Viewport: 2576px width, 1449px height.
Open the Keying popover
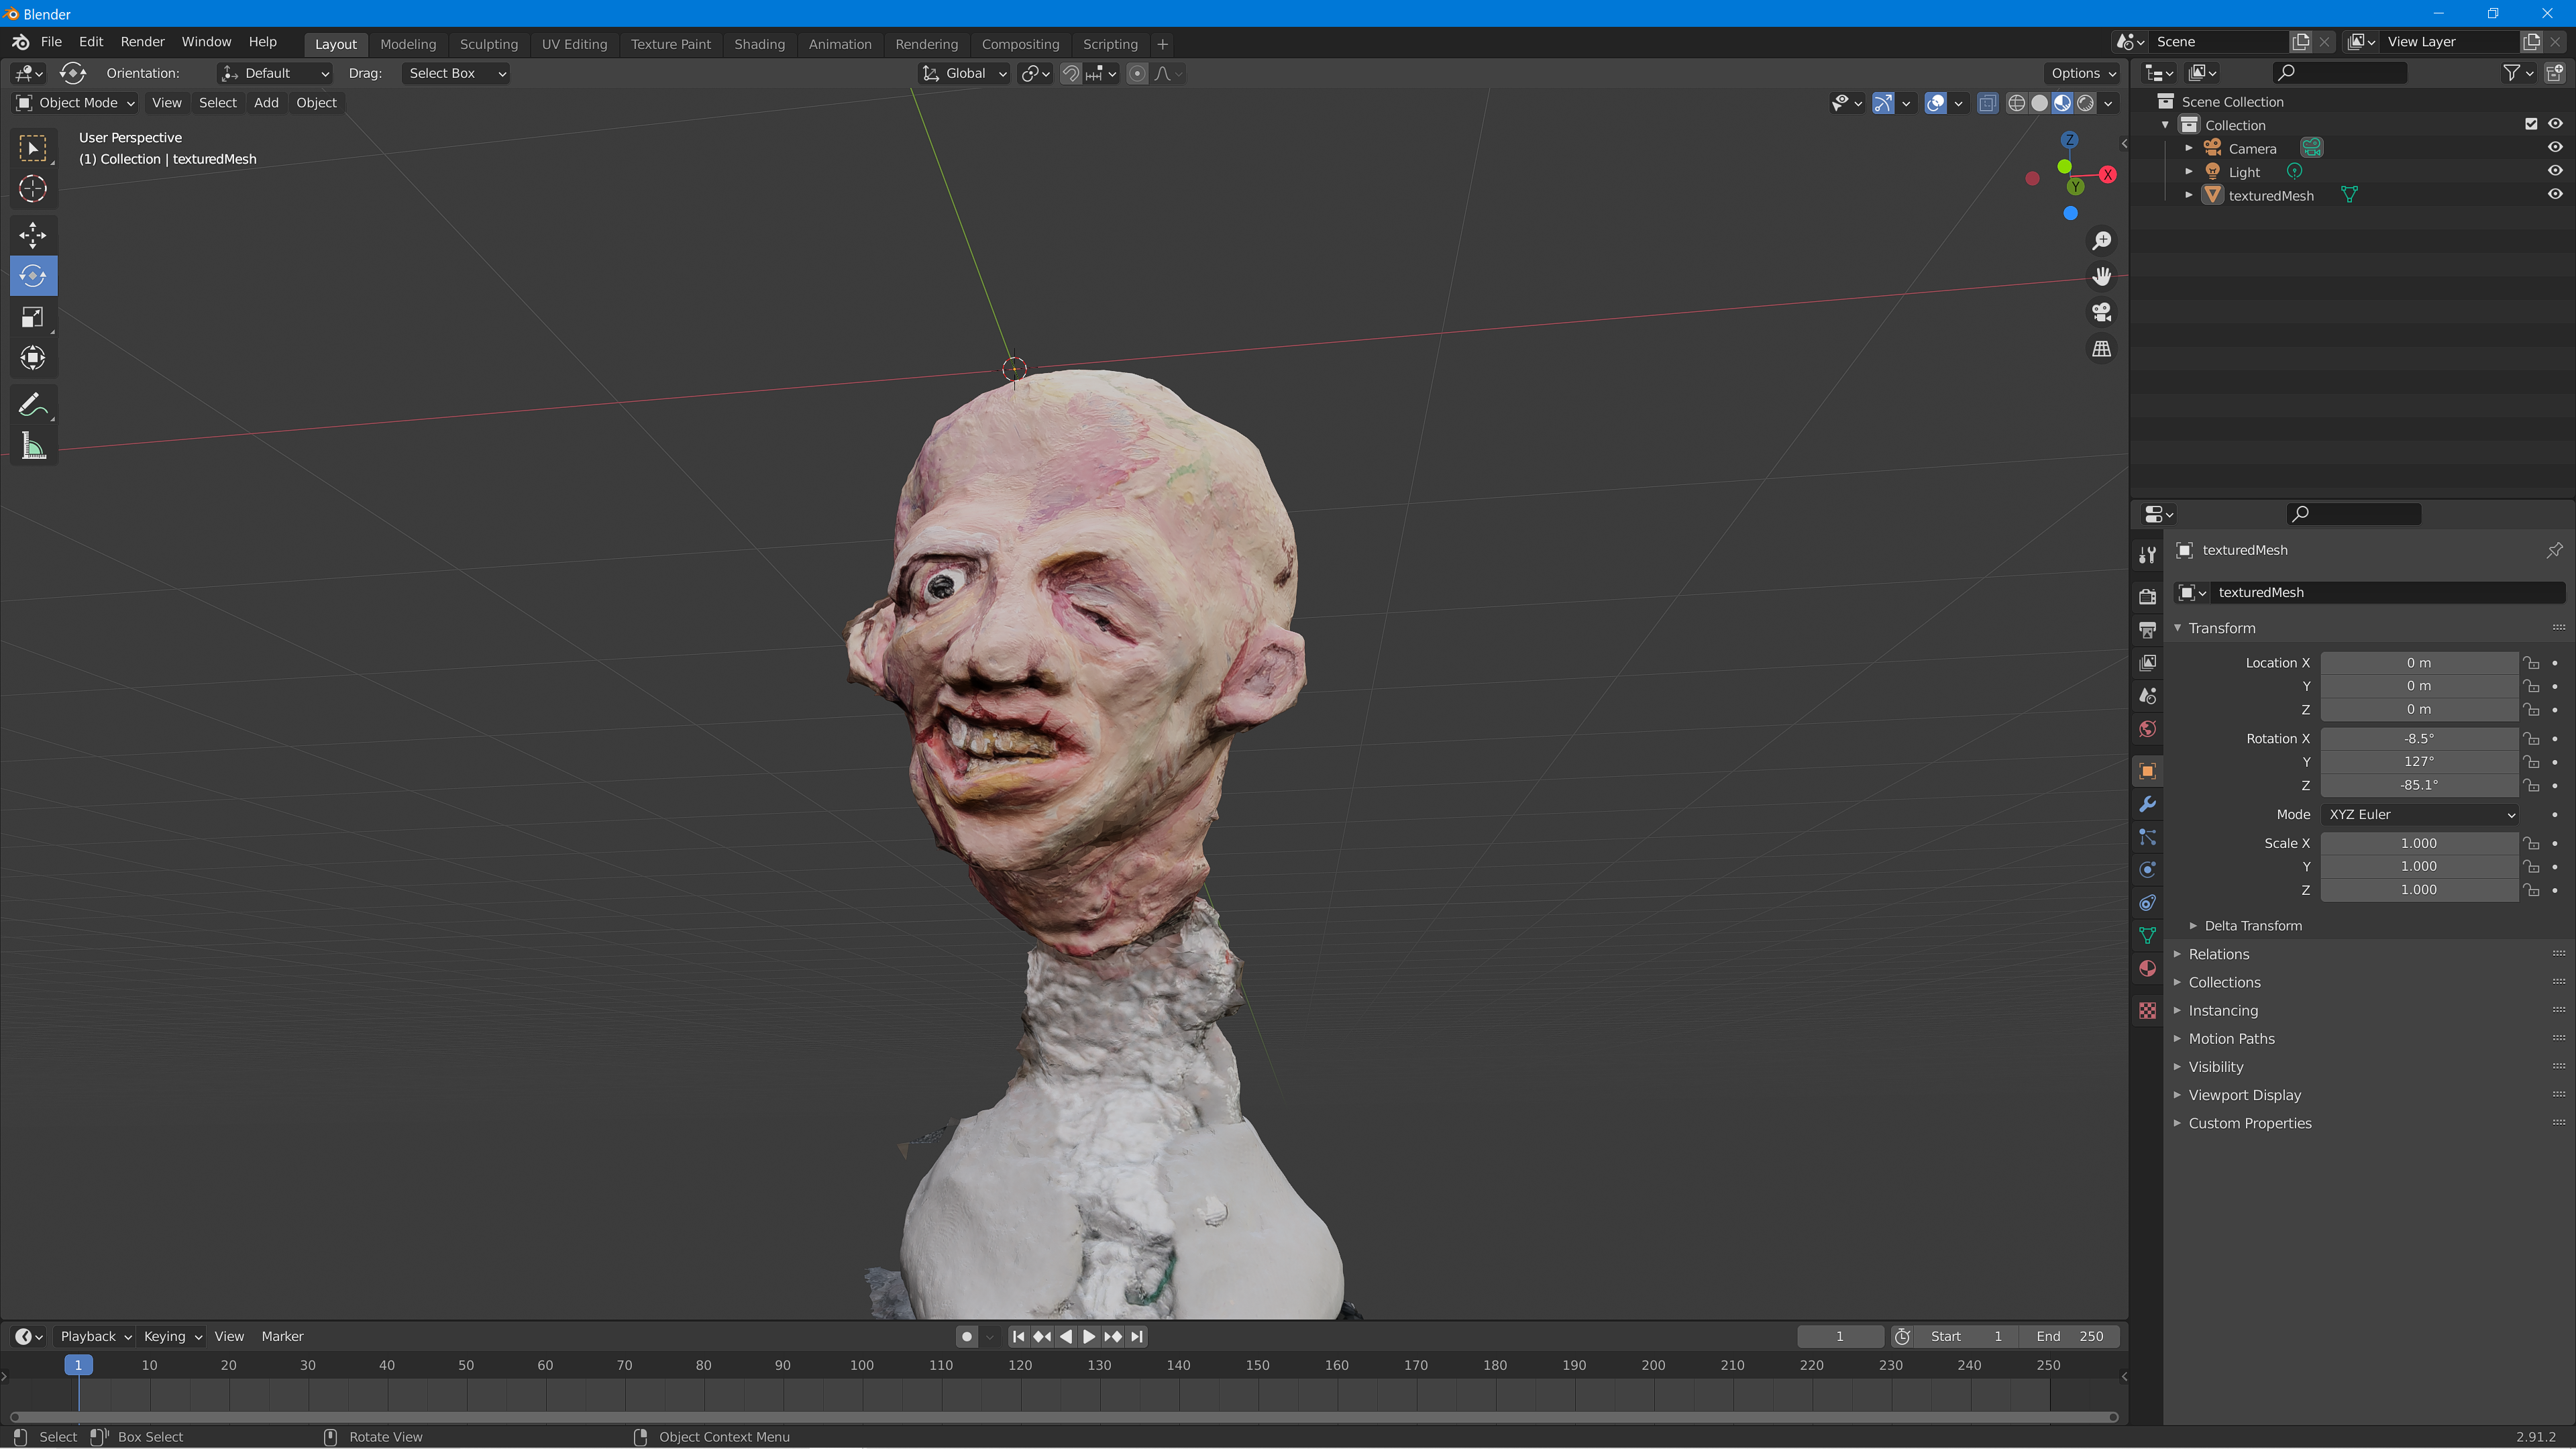(x=172, y=1337)
